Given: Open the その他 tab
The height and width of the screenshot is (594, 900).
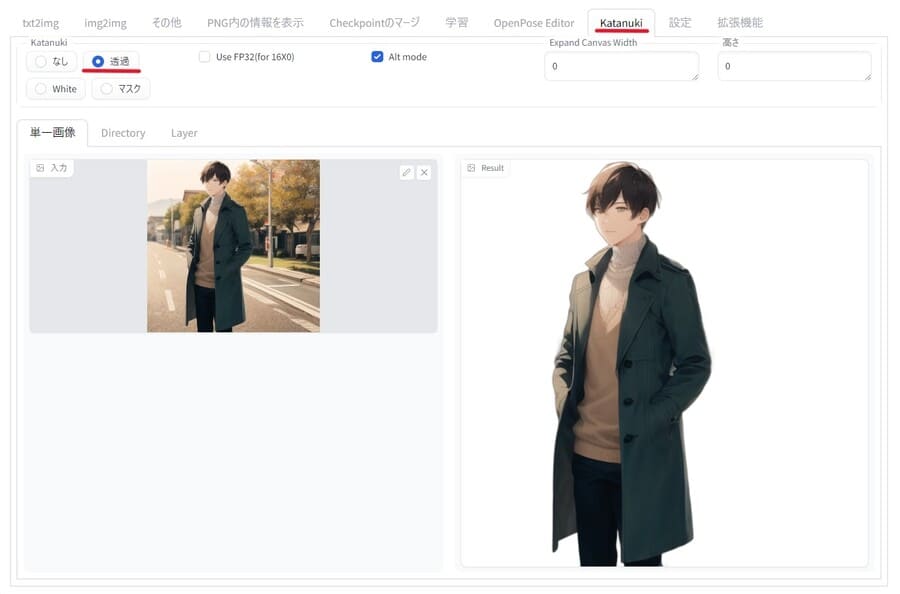Looking at the screenshot, I should (166, 22).
